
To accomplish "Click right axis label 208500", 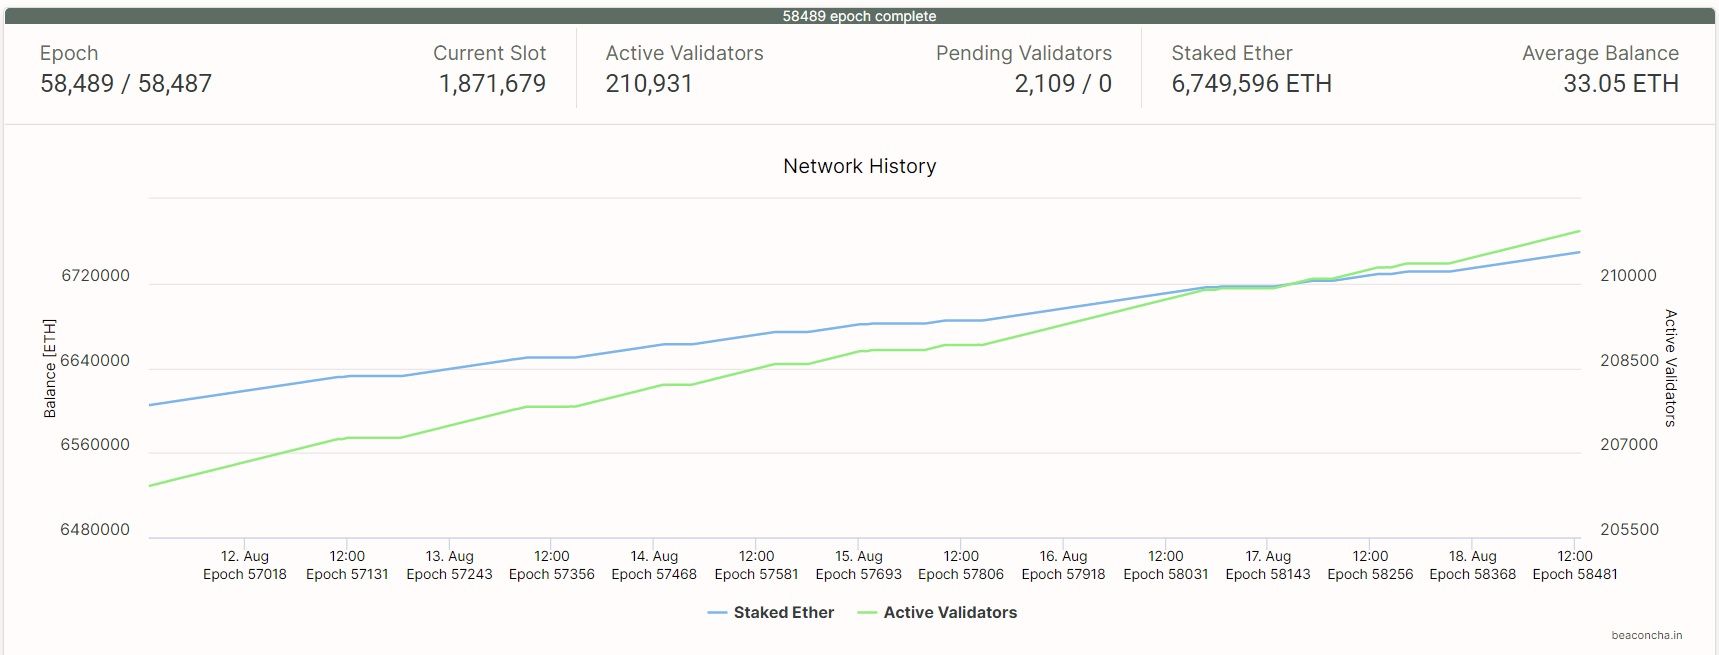I will point(1629,361).
